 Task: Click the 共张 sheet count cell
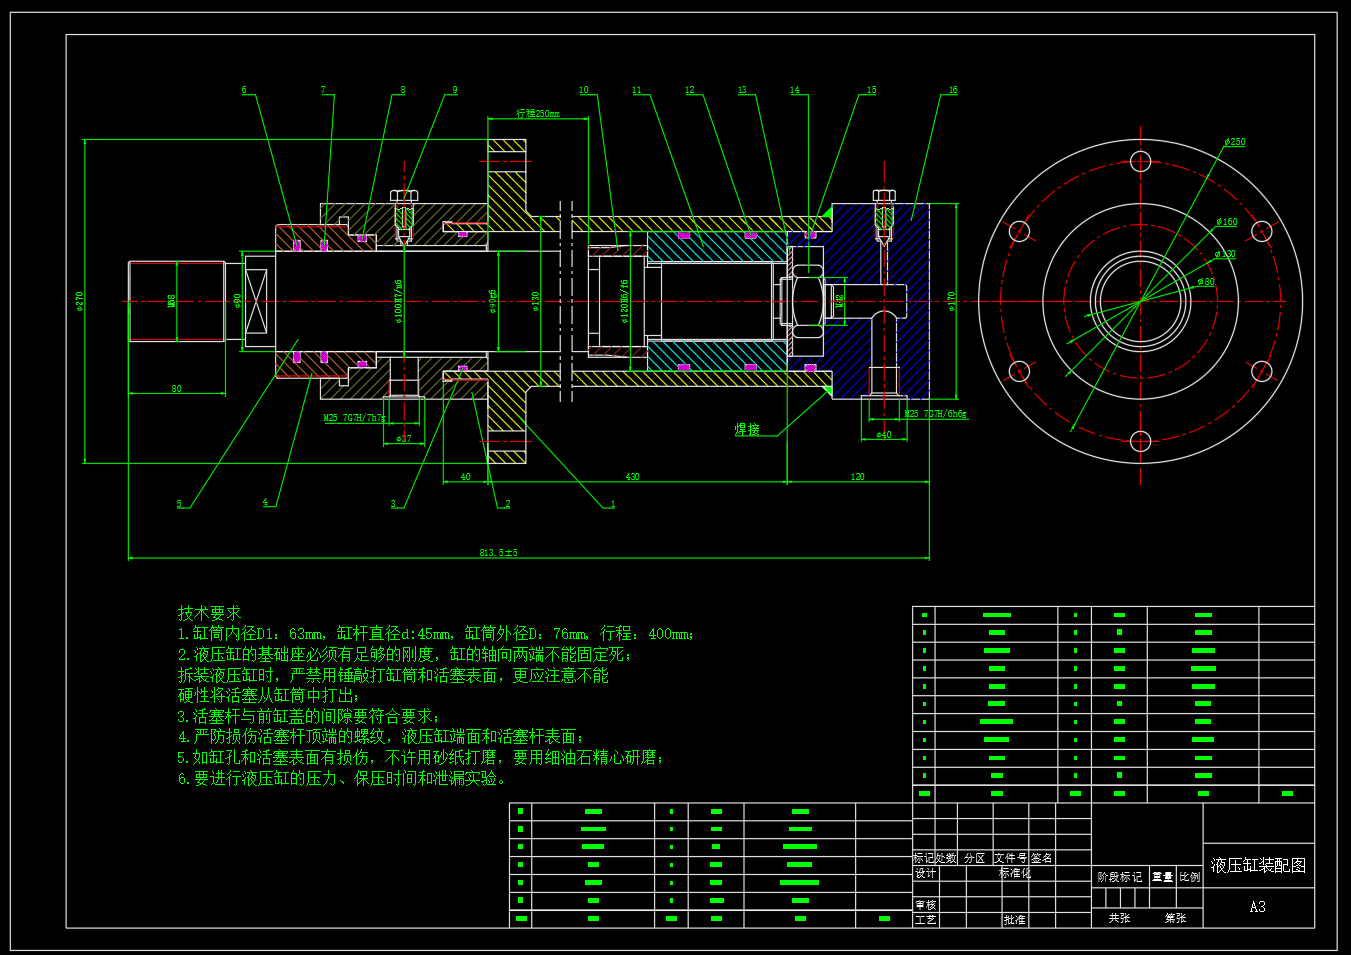(1119, 918)
